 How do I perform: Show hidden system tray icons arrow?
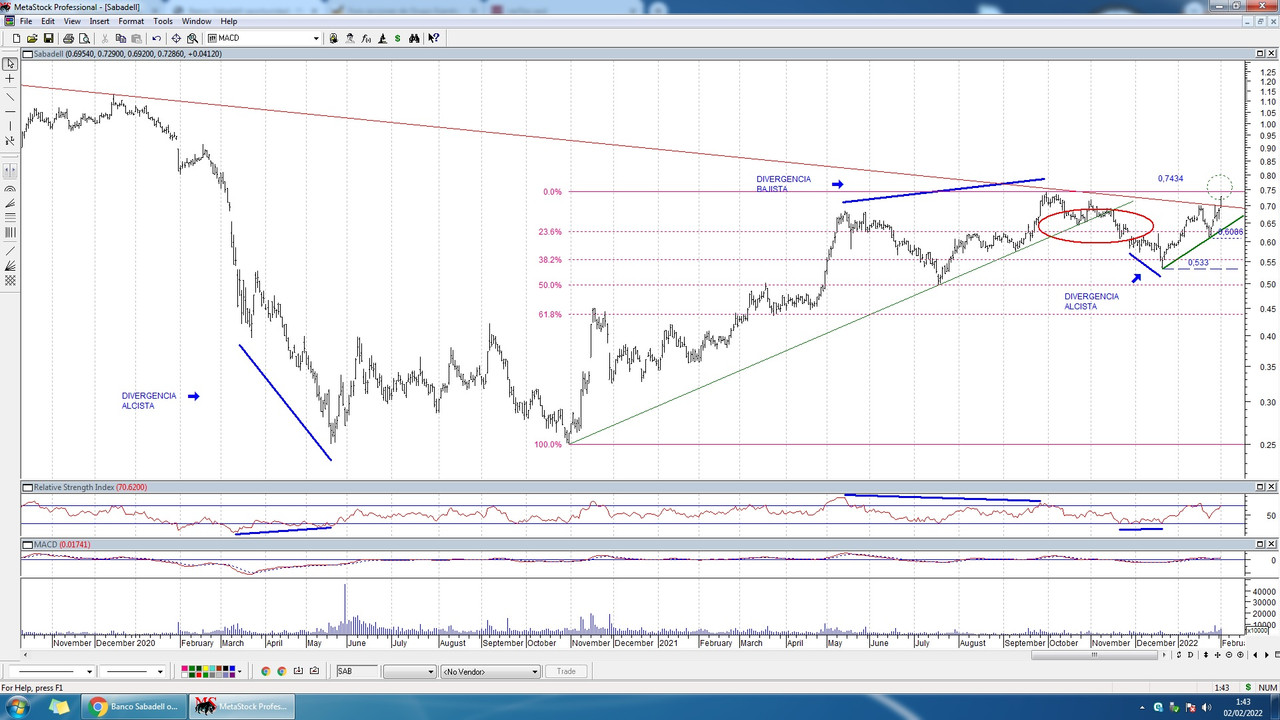(x=1144, y=707)
